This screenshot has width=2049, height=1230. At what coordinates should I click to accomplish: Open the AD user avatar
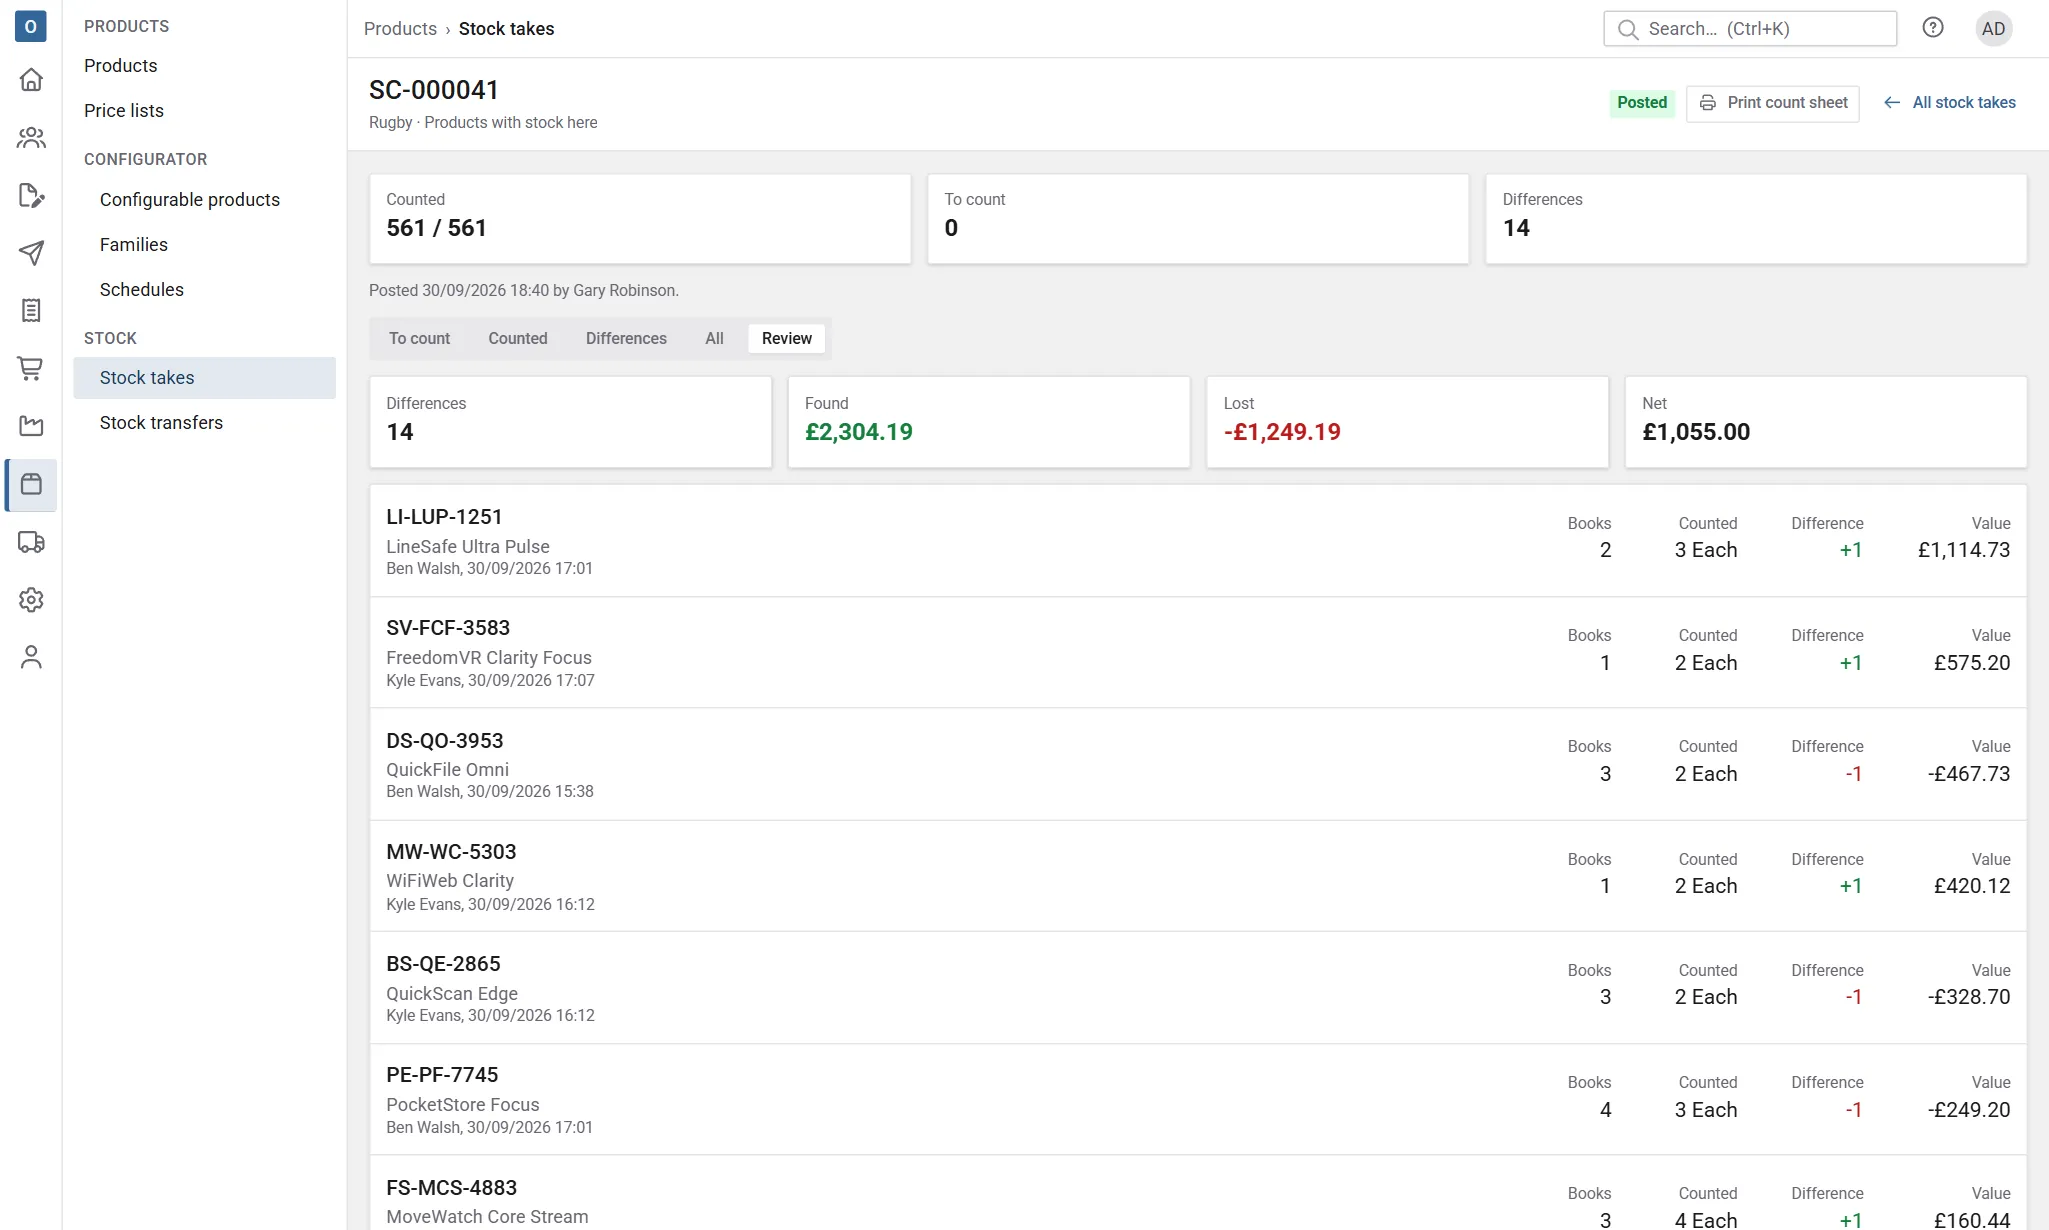1993,28
